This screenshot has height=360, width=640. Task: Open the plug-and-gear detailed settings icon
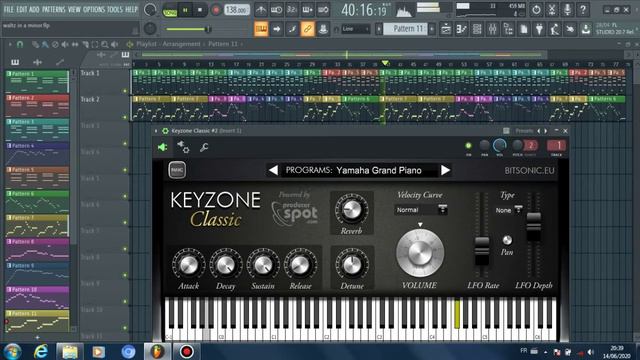pyautogui.click(x=183, y=147)
